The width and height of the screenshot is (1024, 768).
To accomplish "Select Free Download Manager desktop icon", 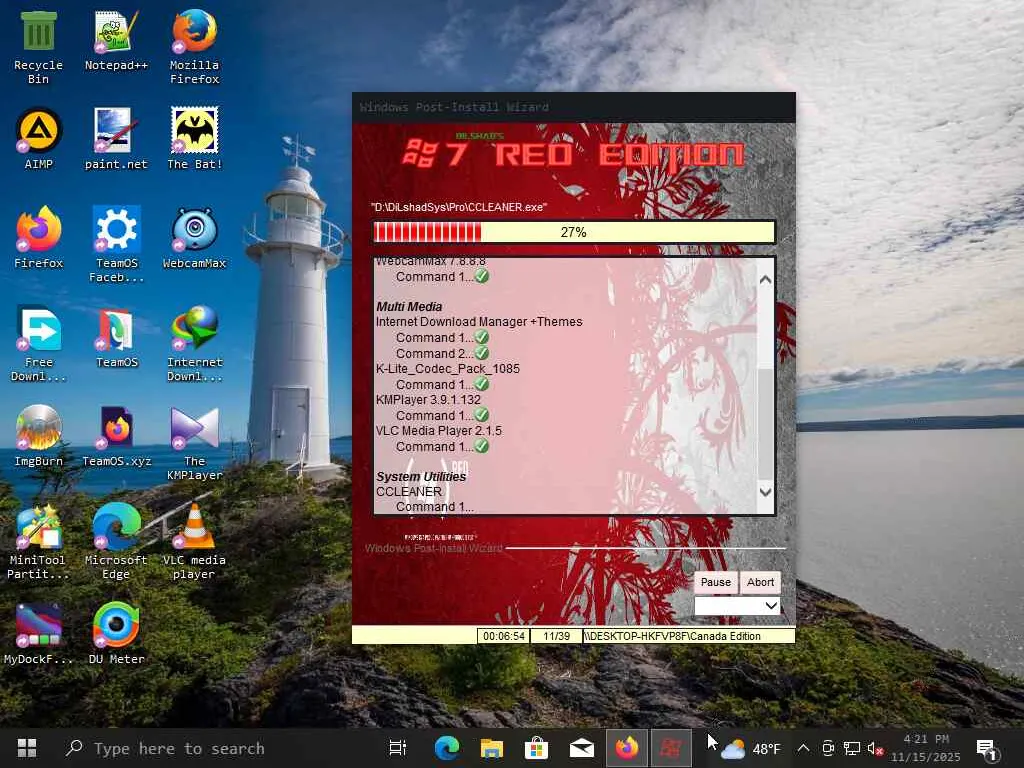I will 39,344.
